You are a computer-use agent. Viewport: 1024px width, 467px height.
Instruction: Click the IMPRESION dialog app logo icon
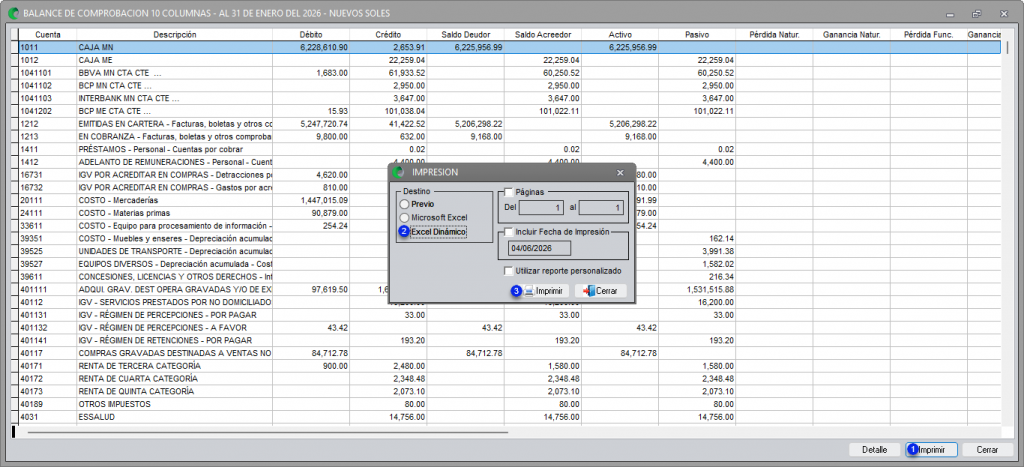399,172
